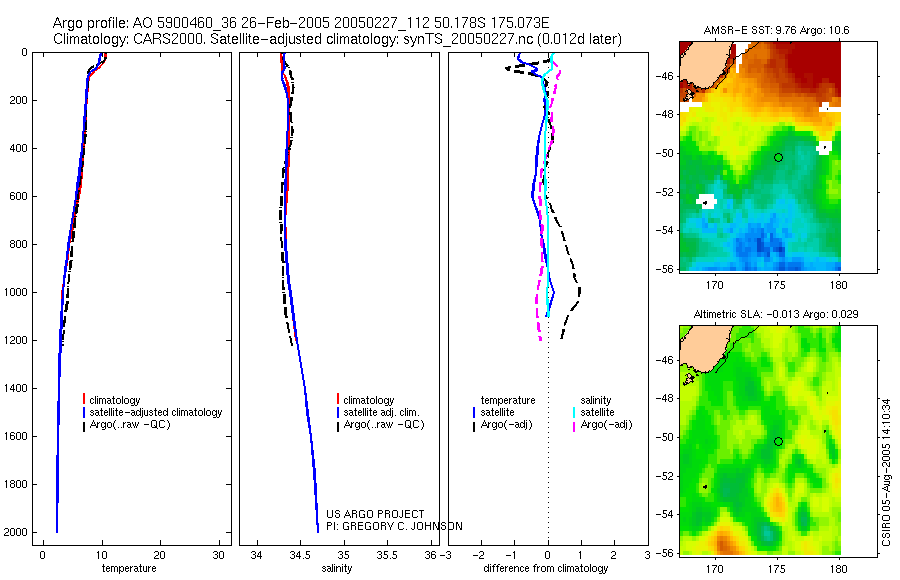Click depth tick label '1000' on left axis
Screen dimensions: 900x580
tap(15, 292)
